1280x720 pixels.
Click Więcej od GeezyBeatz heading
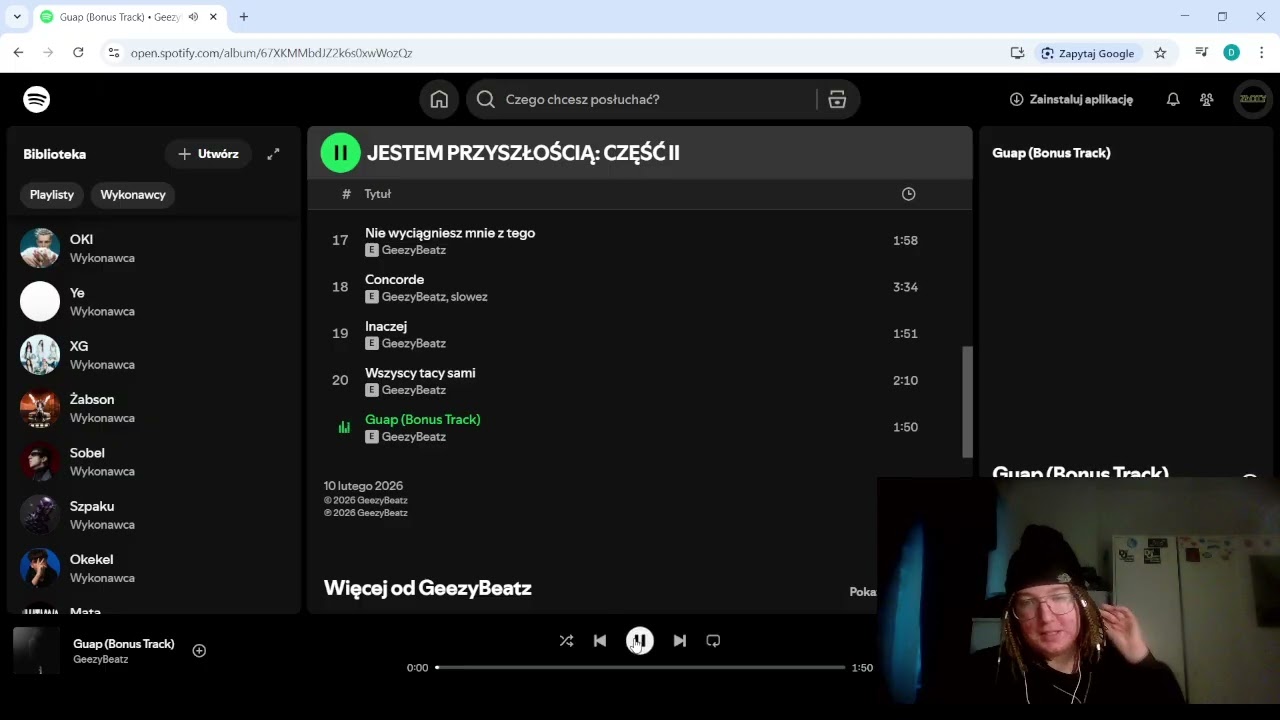click(x=427, y=588)
